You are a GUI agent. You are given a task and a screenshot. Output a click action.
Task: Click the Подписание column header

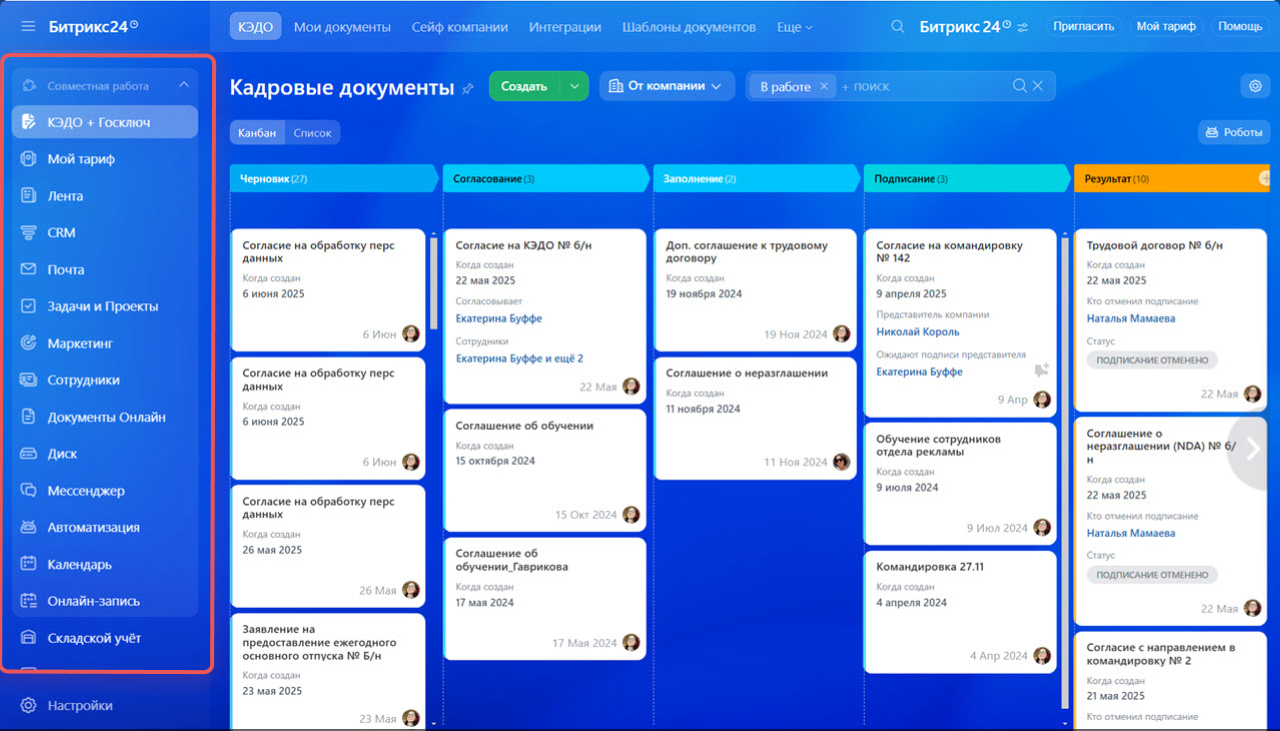tap(967, 178)
